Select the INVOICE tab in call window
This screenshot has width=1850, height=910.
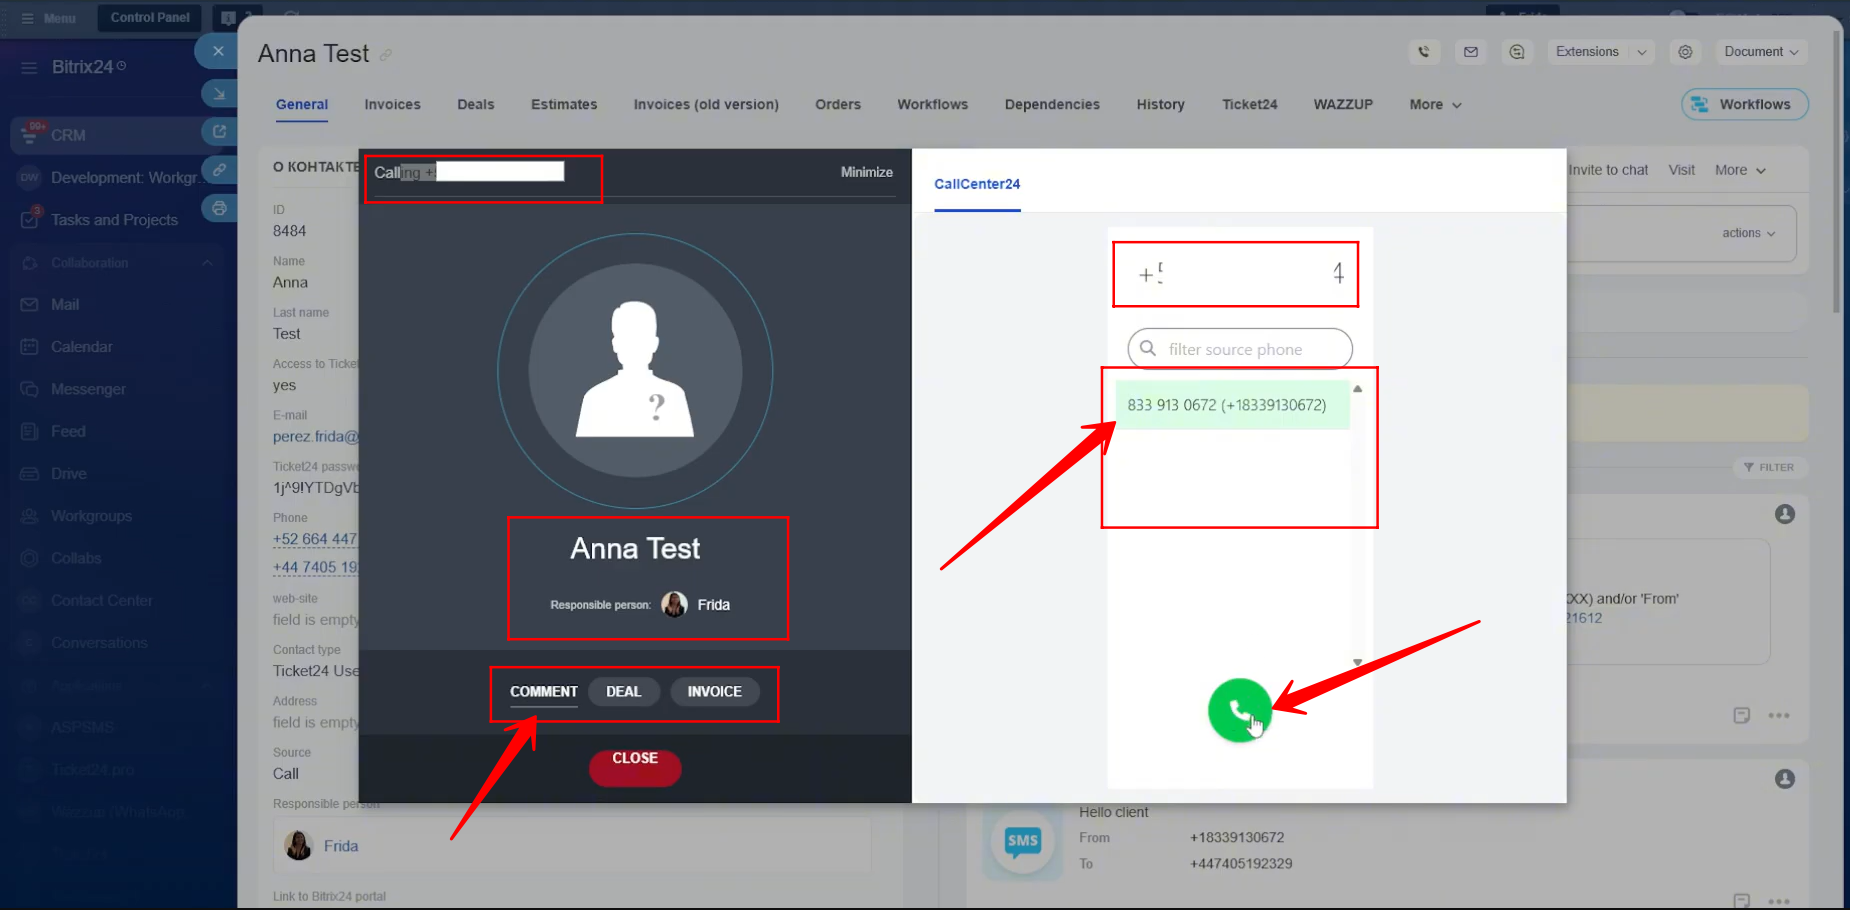point(714,692)
